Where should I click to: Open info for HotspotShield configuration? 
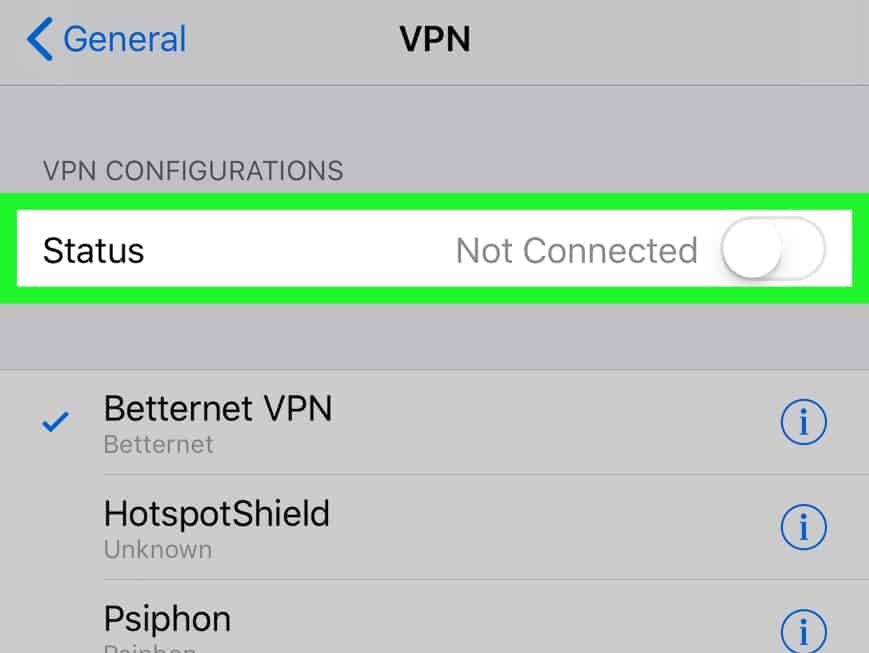(803, 527)
